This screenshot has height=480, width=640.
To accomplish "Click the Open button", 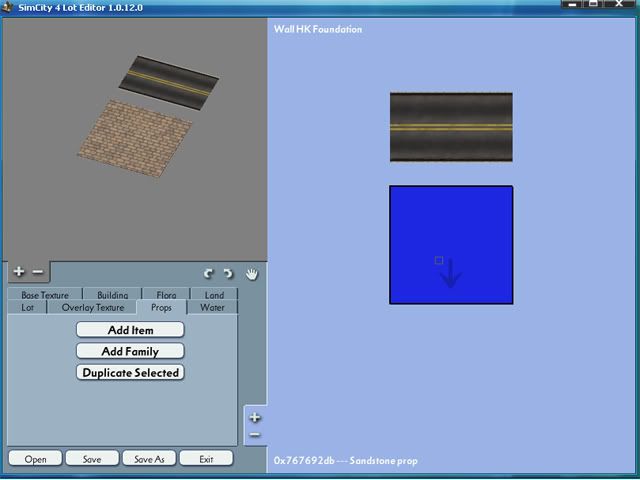I will [35, 459].
